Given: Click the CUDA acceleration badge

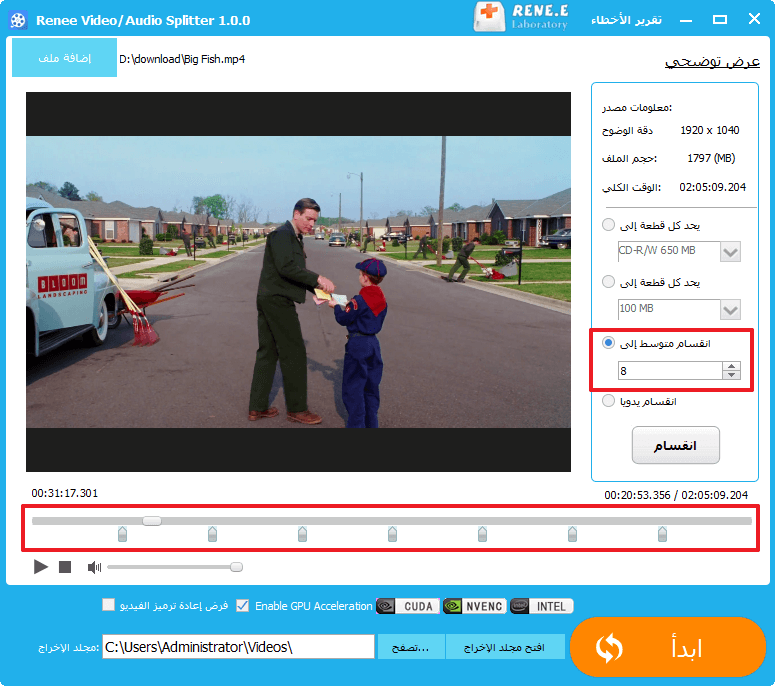Looking at the screenshot, I should (408, 606).
